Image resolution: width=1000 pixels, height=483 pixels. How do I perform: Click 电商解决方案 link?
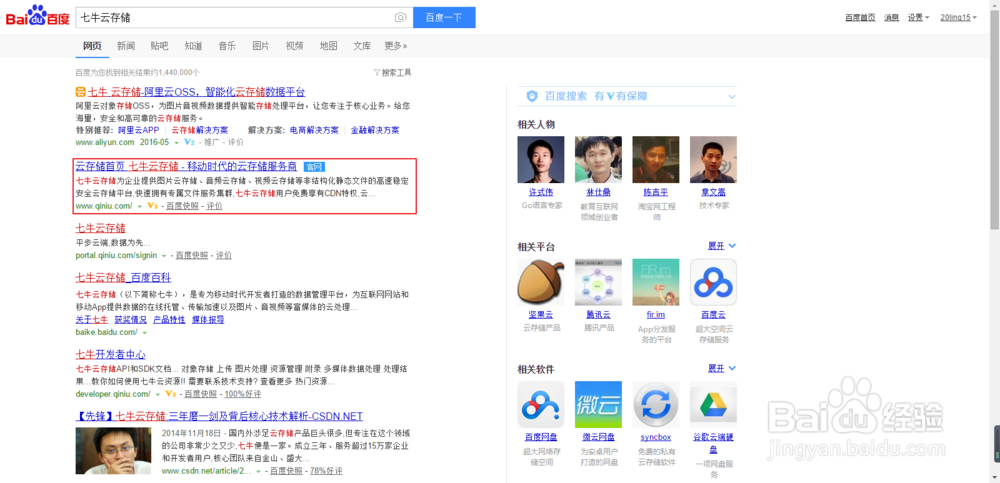pyautogui.click(x=314, y=130)
